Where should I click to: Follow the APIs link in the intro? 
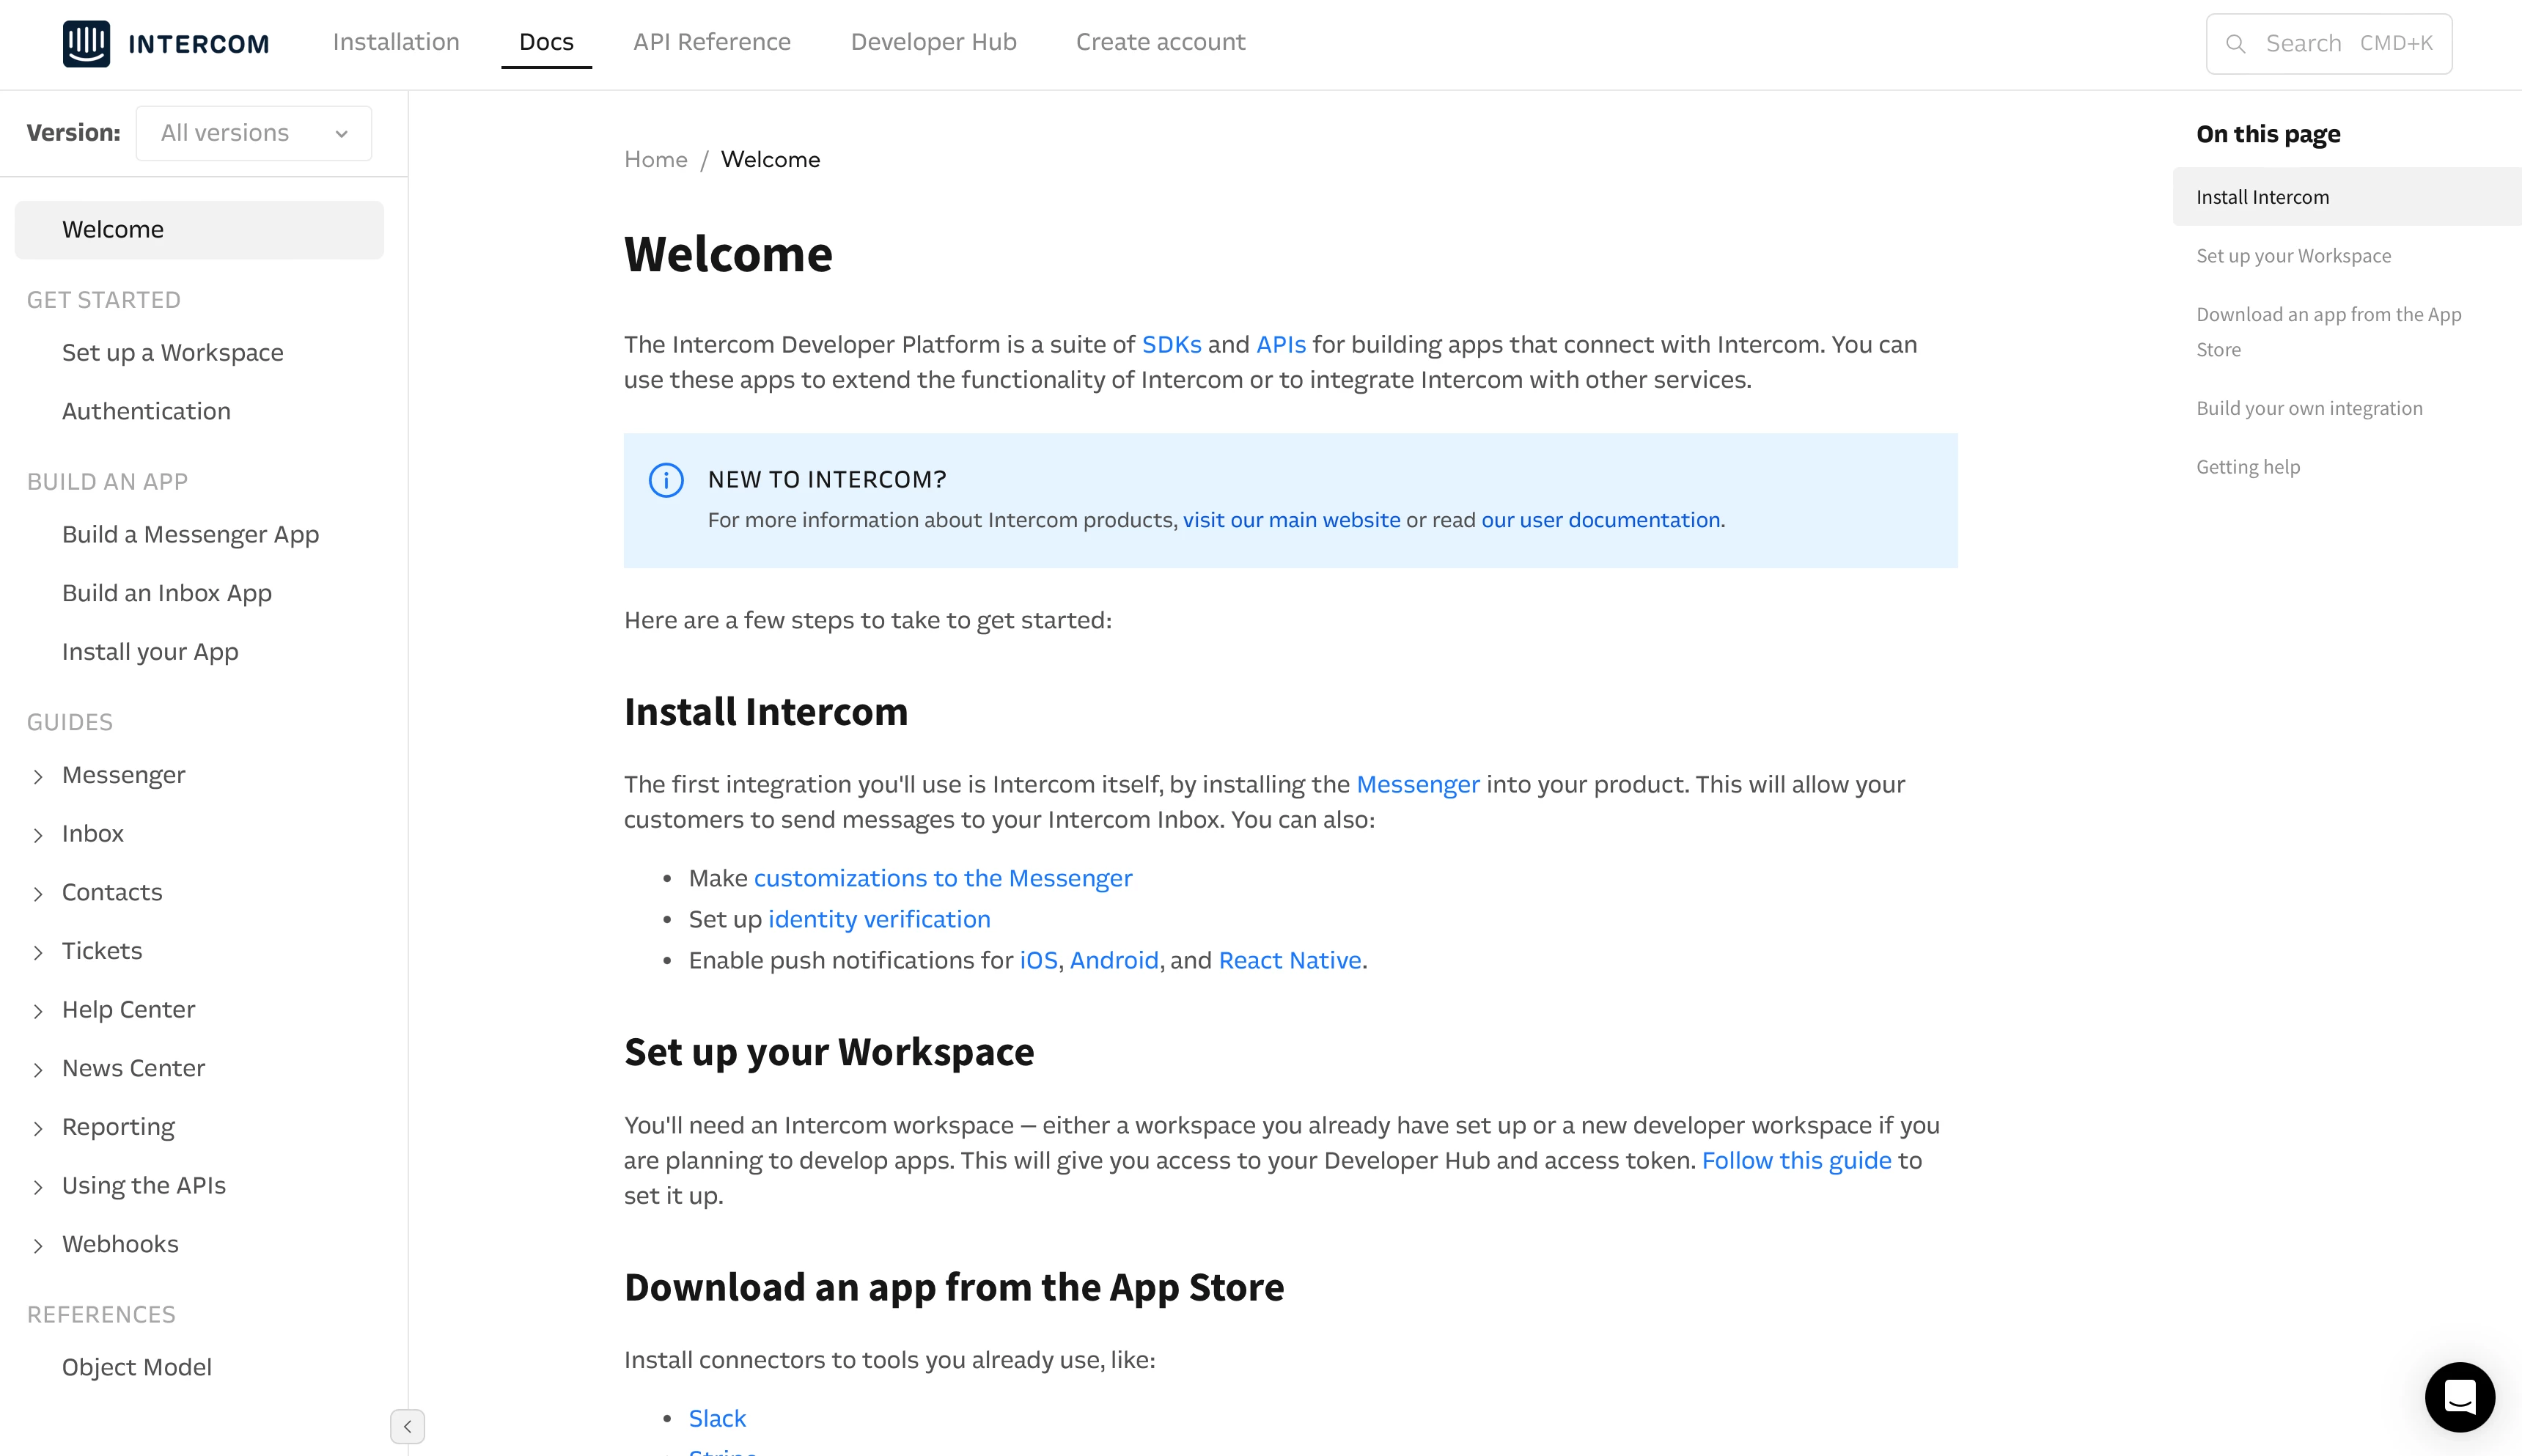click(1281, 345)
